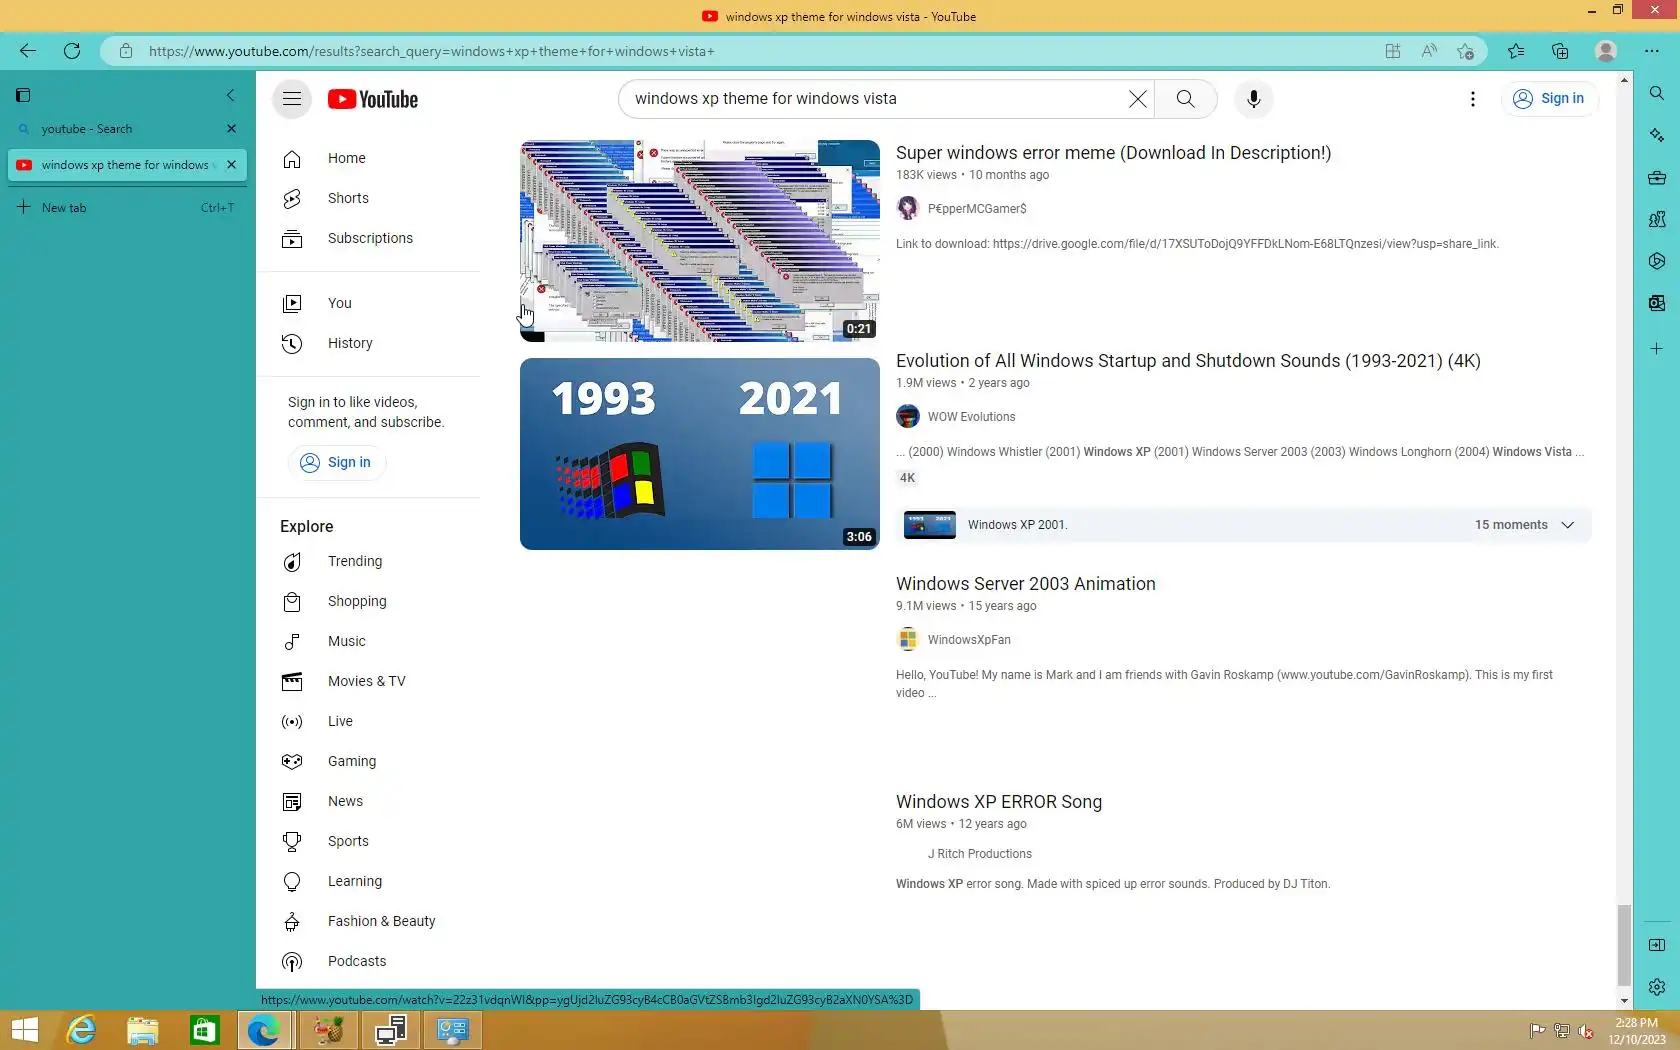Open Outlook in the Edge sidebar
Viewport: 1680px width, 1050px height.
tap(1657, 303)
